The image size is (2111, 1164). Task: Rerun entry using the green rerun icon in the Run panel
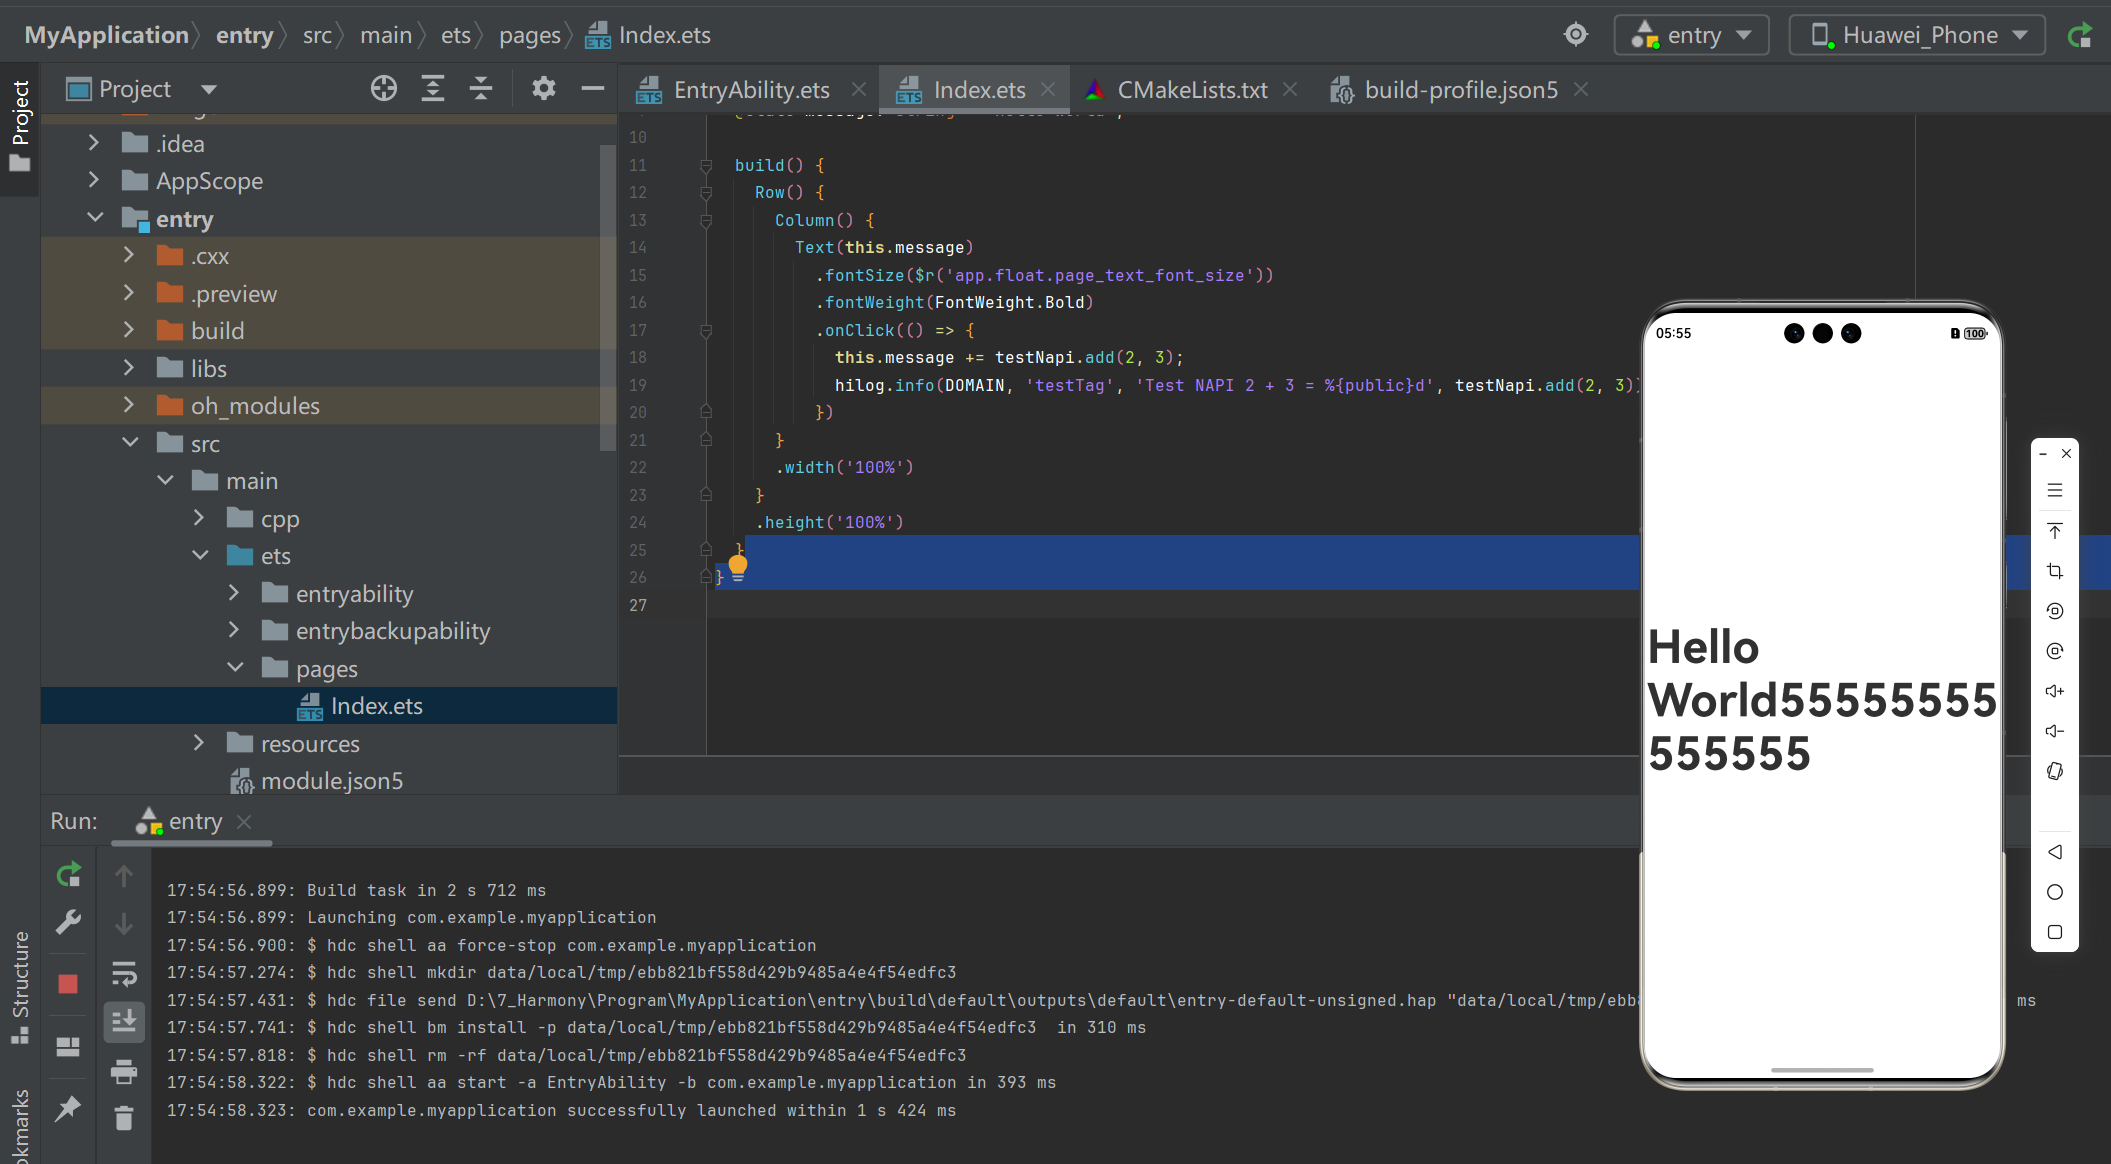point(68,876)
